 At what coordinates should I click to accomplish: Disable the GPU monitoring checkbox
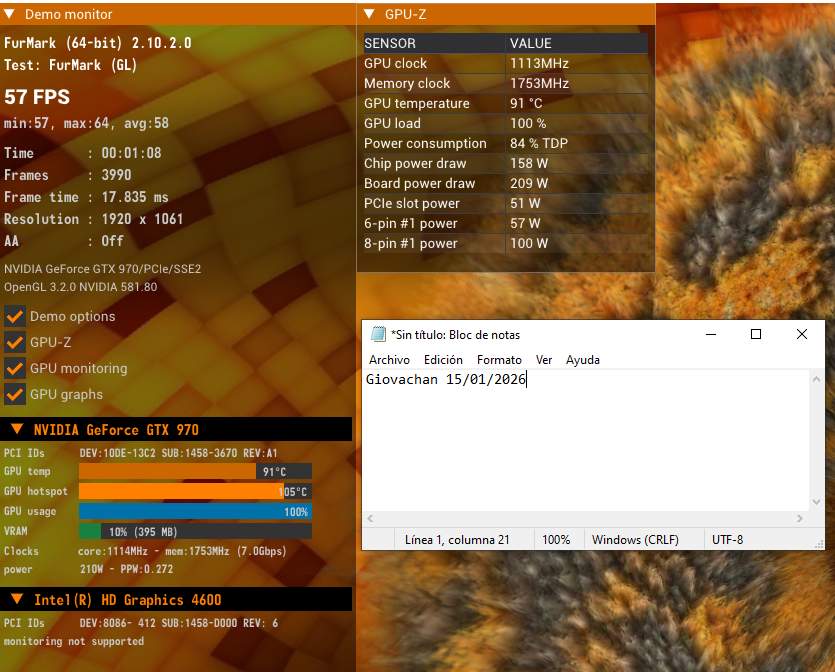coord(14,368)
